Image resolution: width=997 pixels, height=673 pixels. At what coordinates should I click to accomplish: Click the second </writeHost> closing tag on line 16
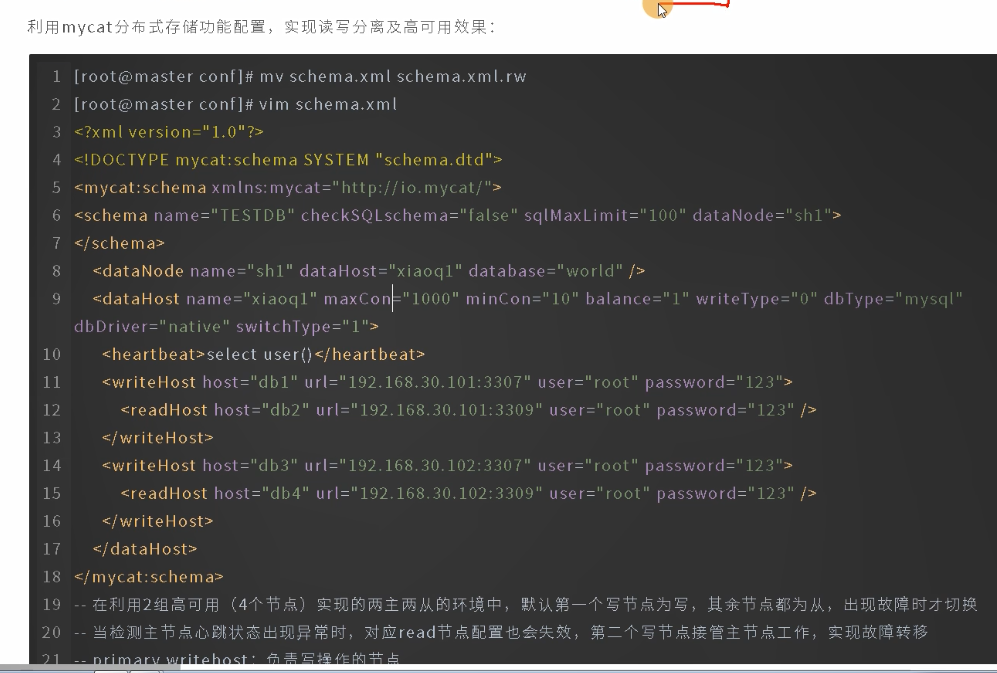coord(158,521)
